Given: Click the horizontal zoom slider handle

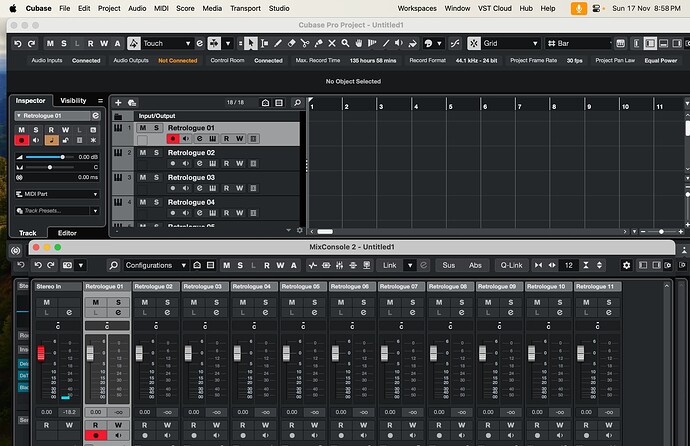Looking at the screenshot, I should point(661,231).
